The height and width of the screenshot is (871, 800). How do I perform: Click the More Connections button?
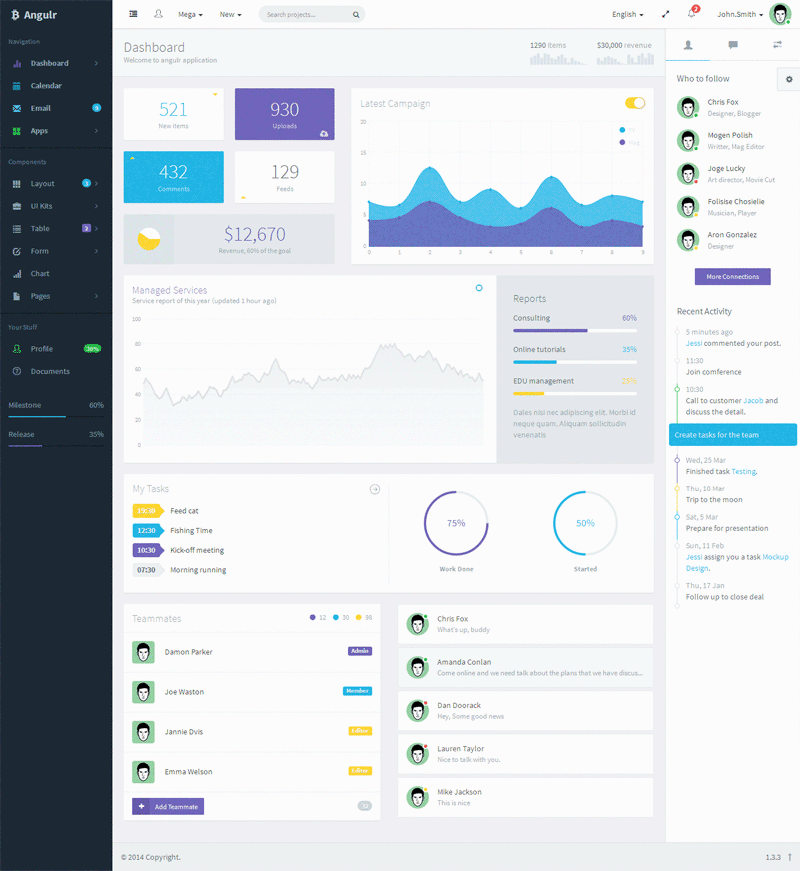pyautogui.click(x=733, y=276)
